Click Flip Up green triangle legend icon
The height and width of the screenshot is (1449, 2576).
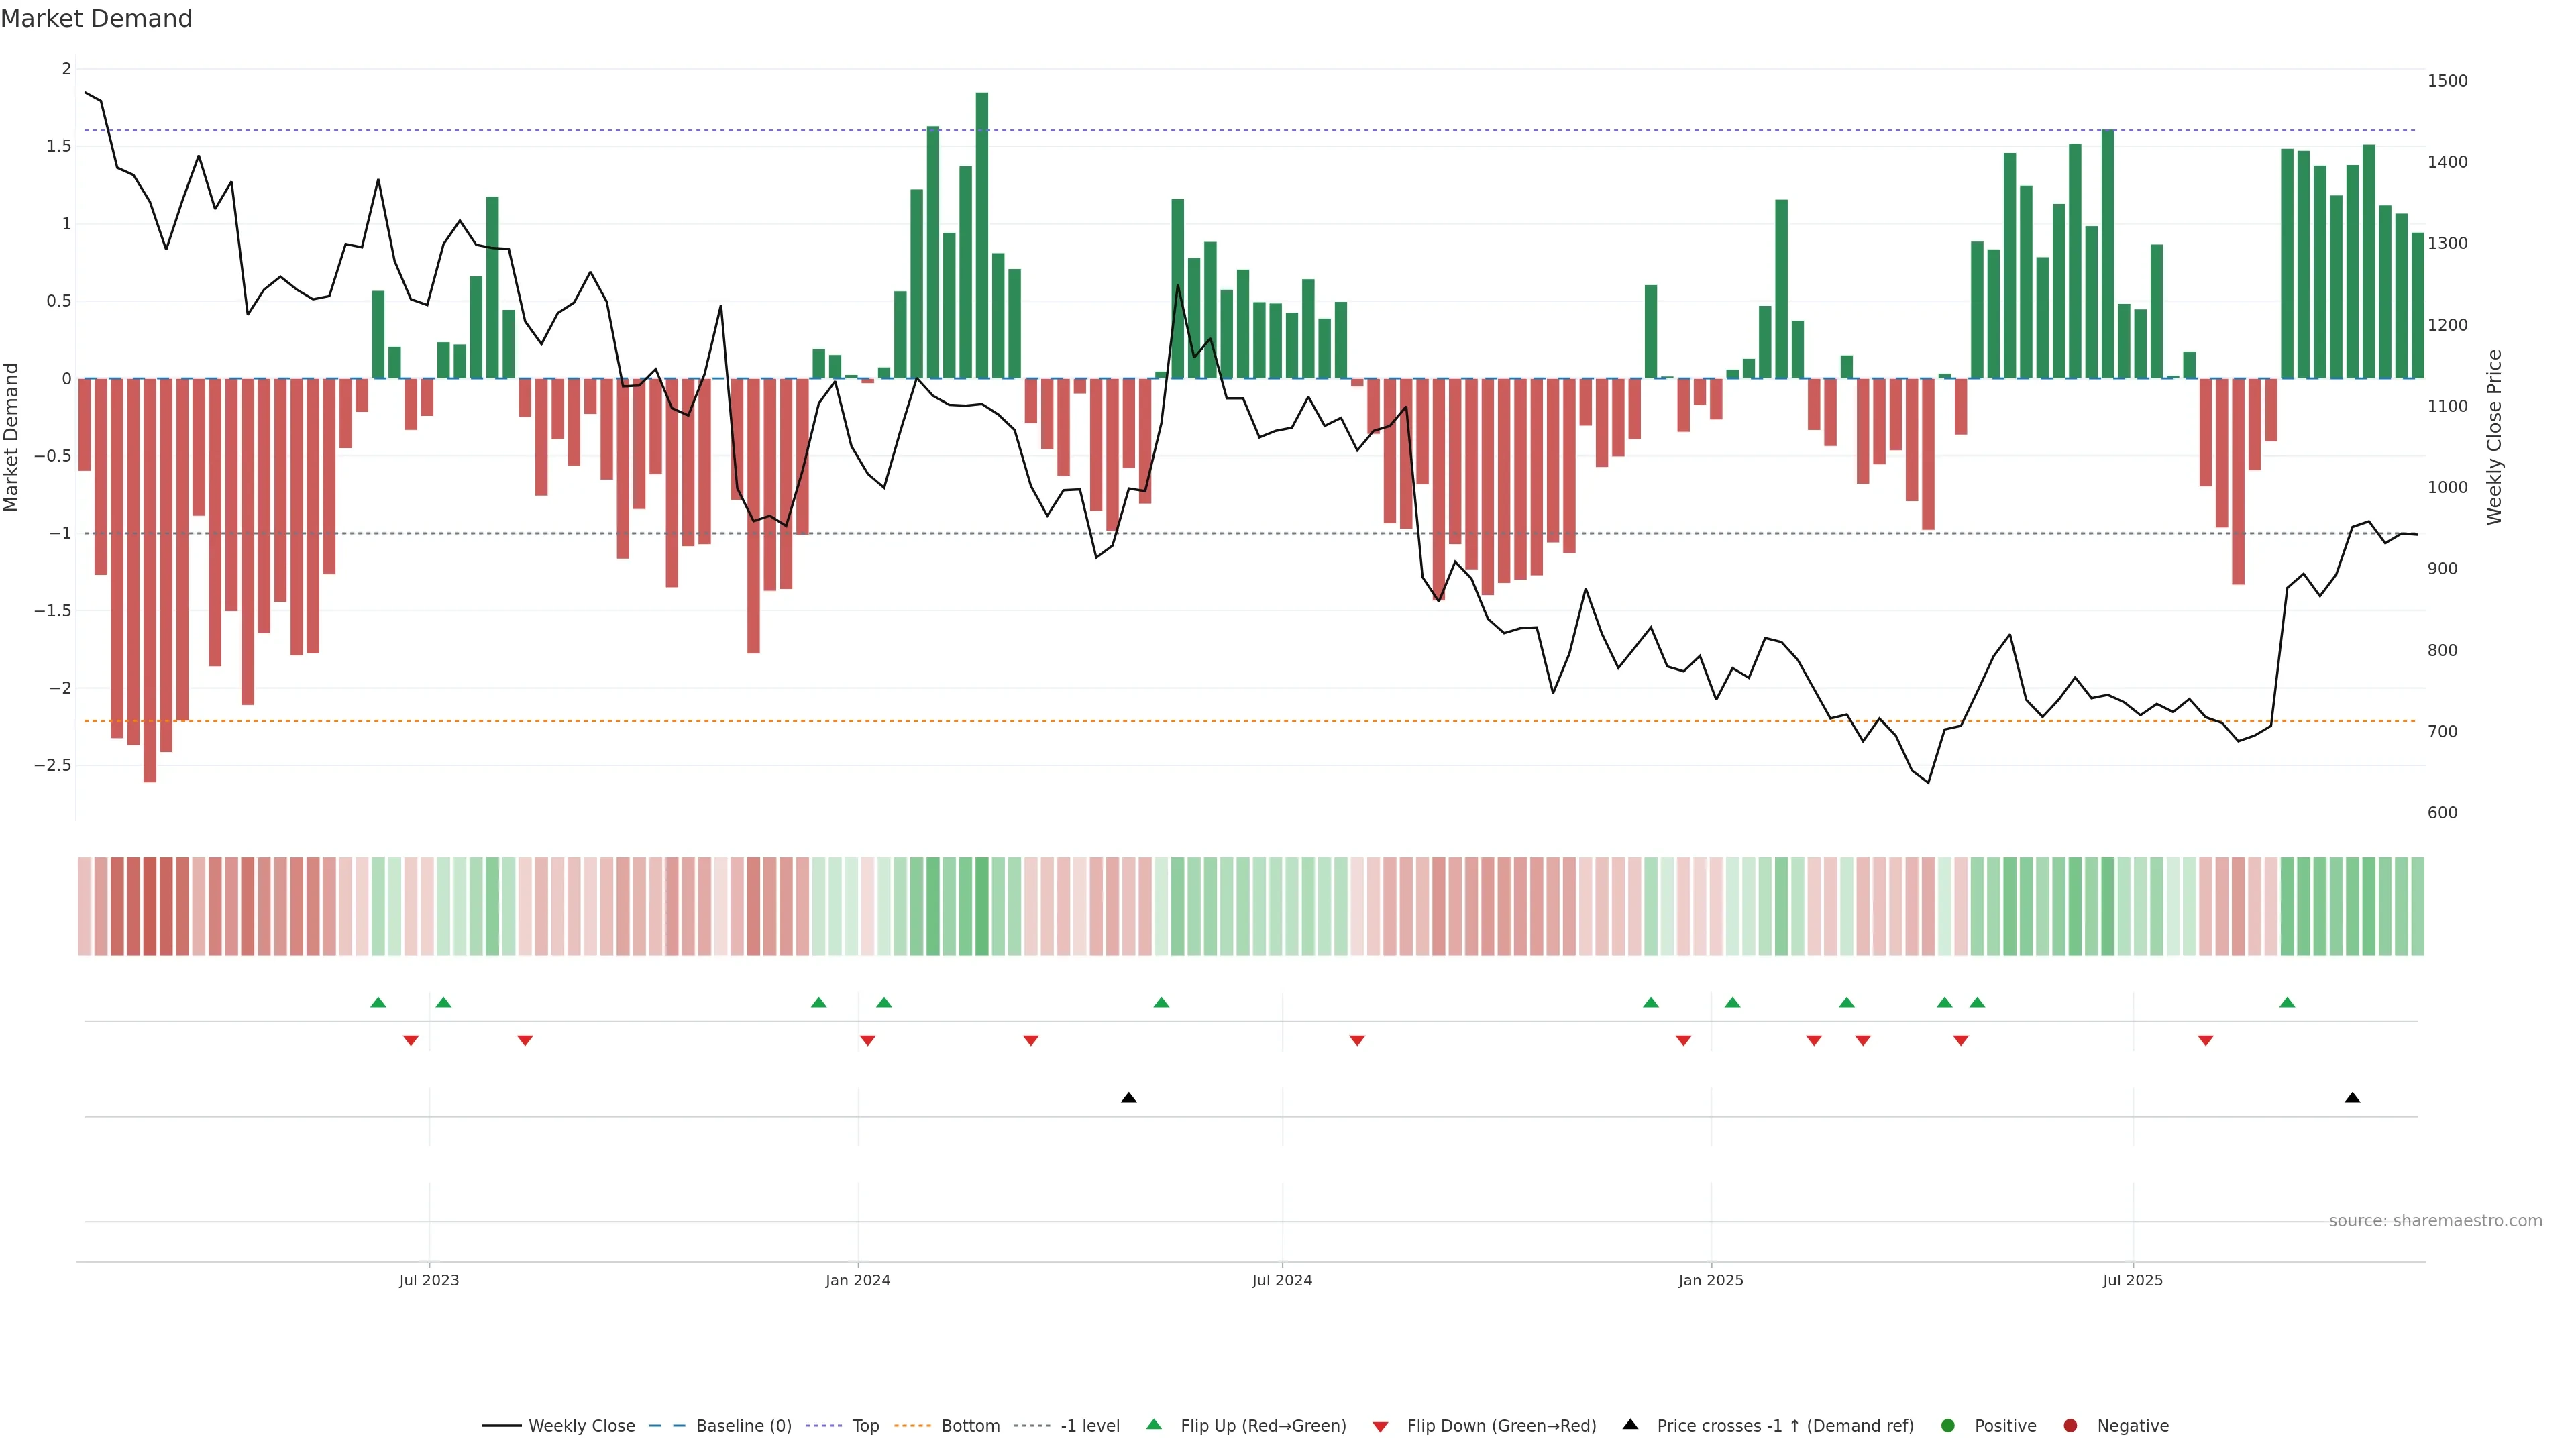(1154, 1425)
